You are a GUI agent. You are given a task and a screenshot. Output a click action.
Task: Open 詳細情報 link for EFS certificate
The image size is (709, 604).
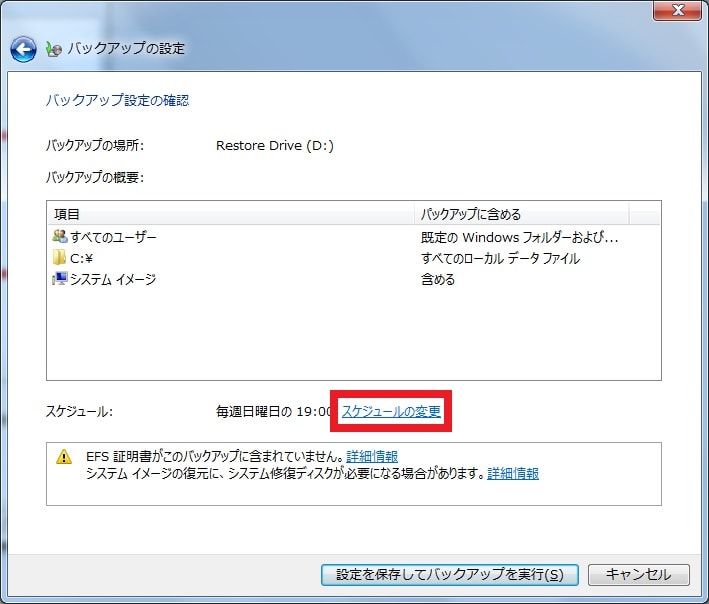coord(372,456)
